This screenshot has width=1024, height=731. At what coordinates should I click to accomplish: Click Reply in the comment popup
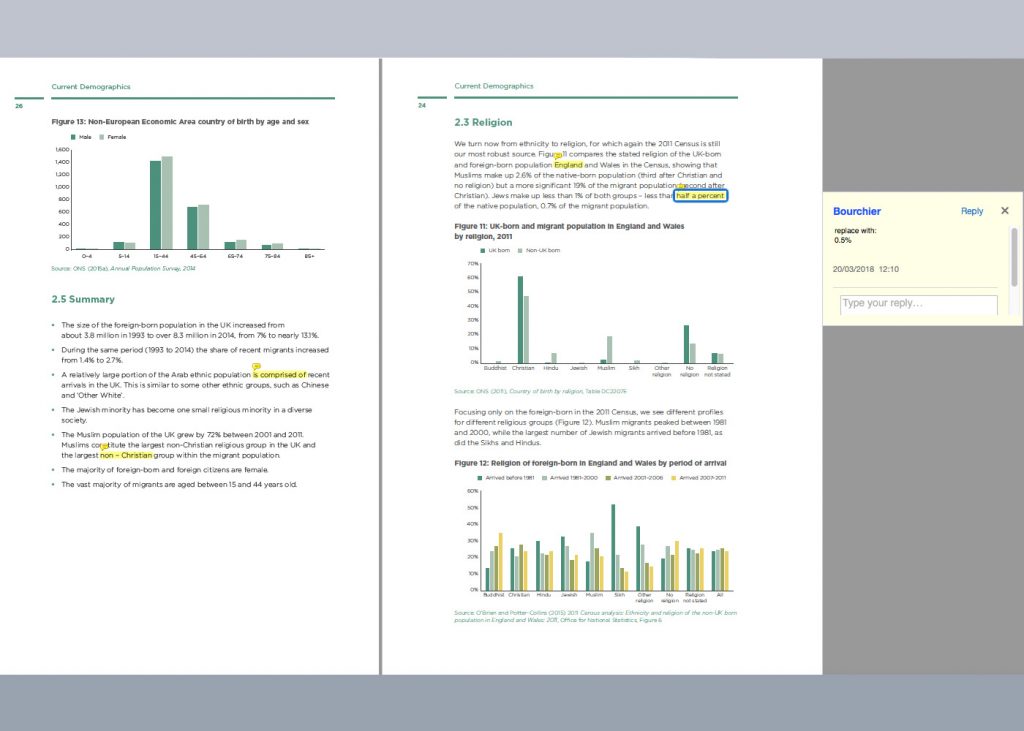[x=972, y=211]
